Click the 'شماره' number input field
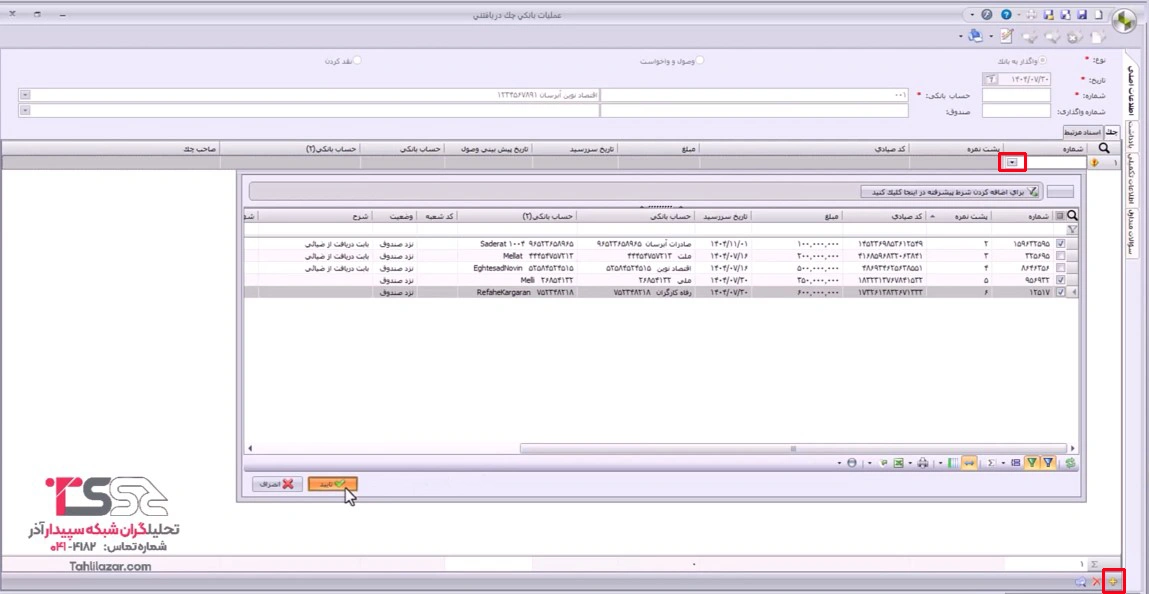 [x=1016, y=94]
